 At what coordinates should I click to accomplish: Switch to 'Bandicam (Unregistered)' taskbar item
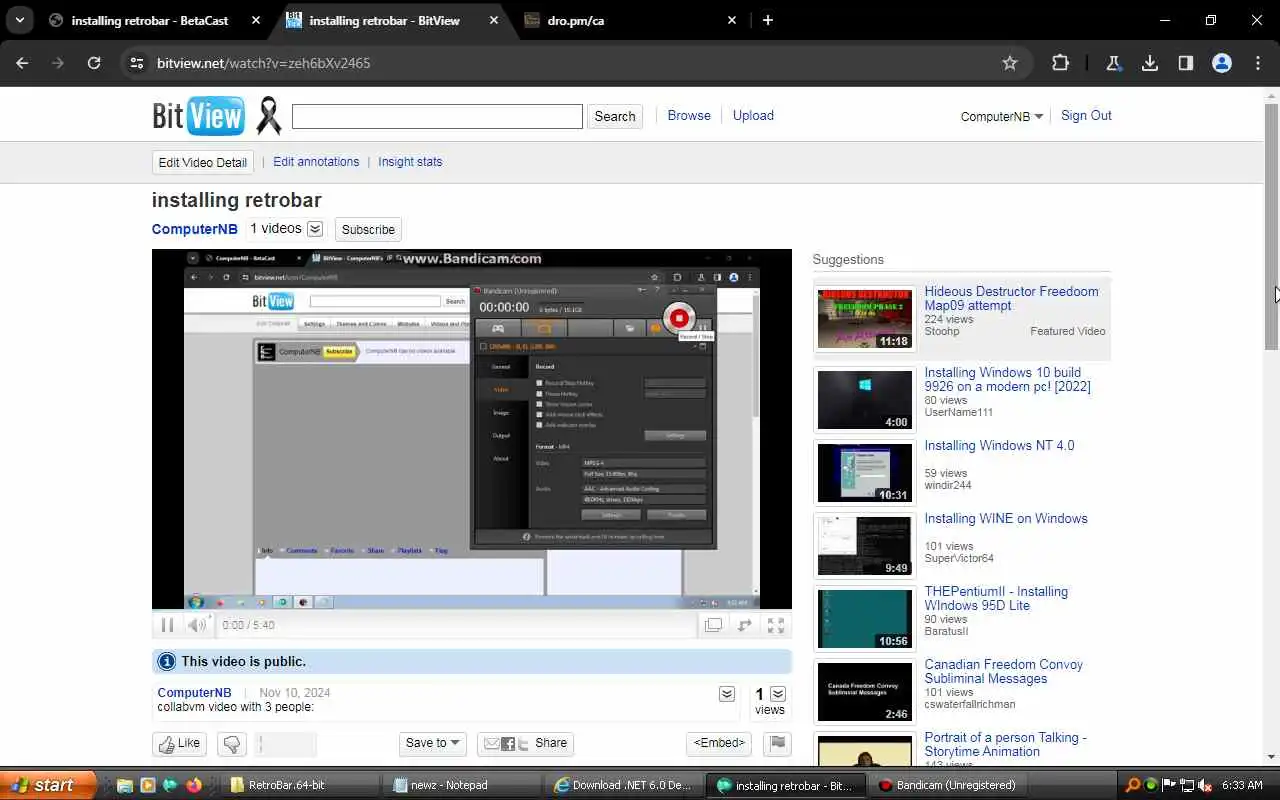pos(946,785)
